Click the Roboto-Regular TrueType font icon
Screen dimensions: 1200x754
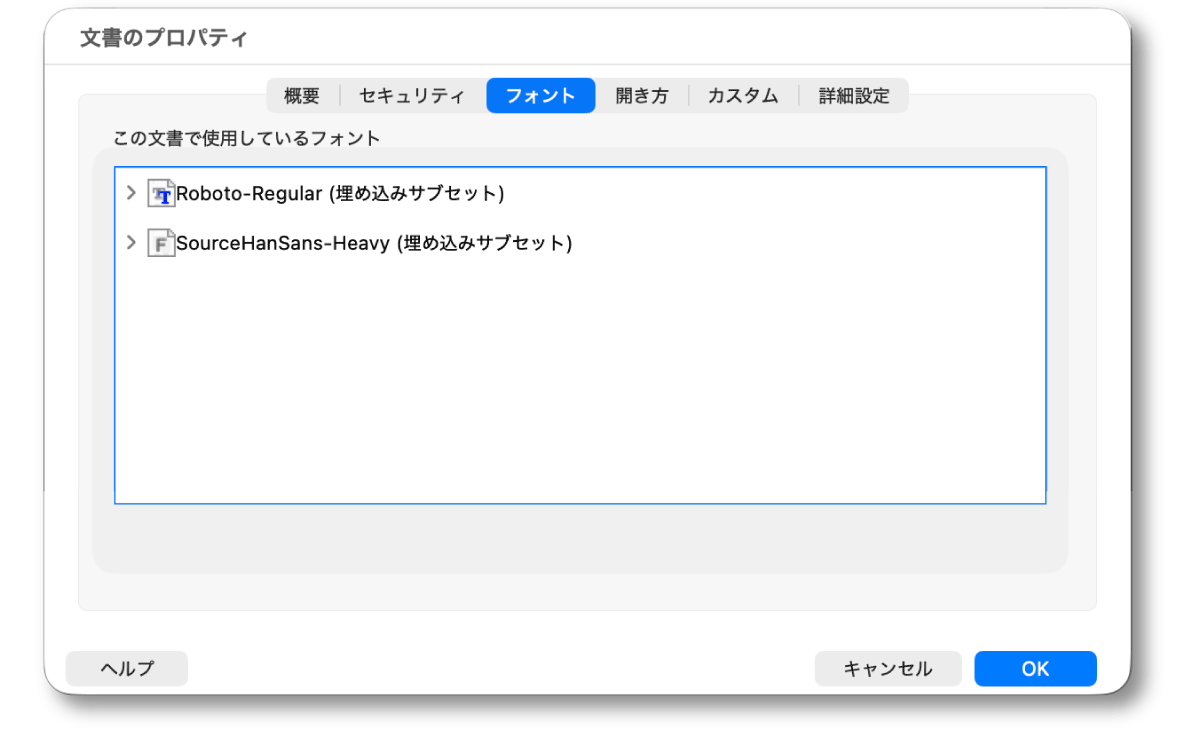(x=161, y=194)
